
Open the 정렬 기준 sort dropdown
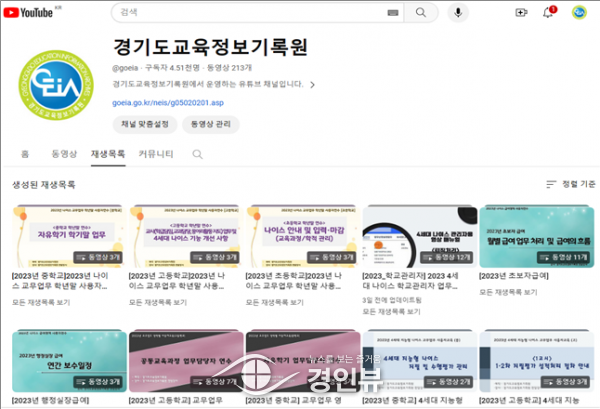(x=571, y=184)
